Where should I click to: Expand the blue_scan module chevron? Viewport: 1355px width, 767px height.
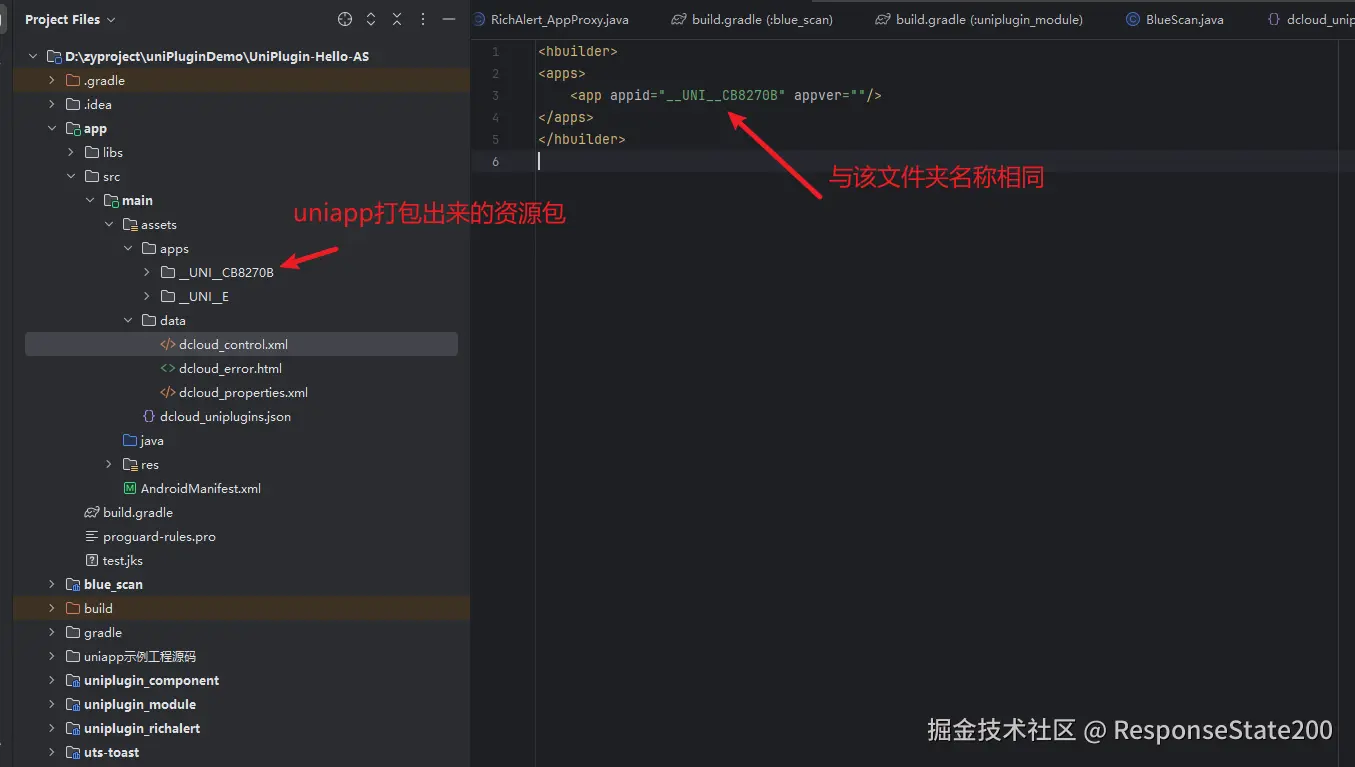coord(52,584)
